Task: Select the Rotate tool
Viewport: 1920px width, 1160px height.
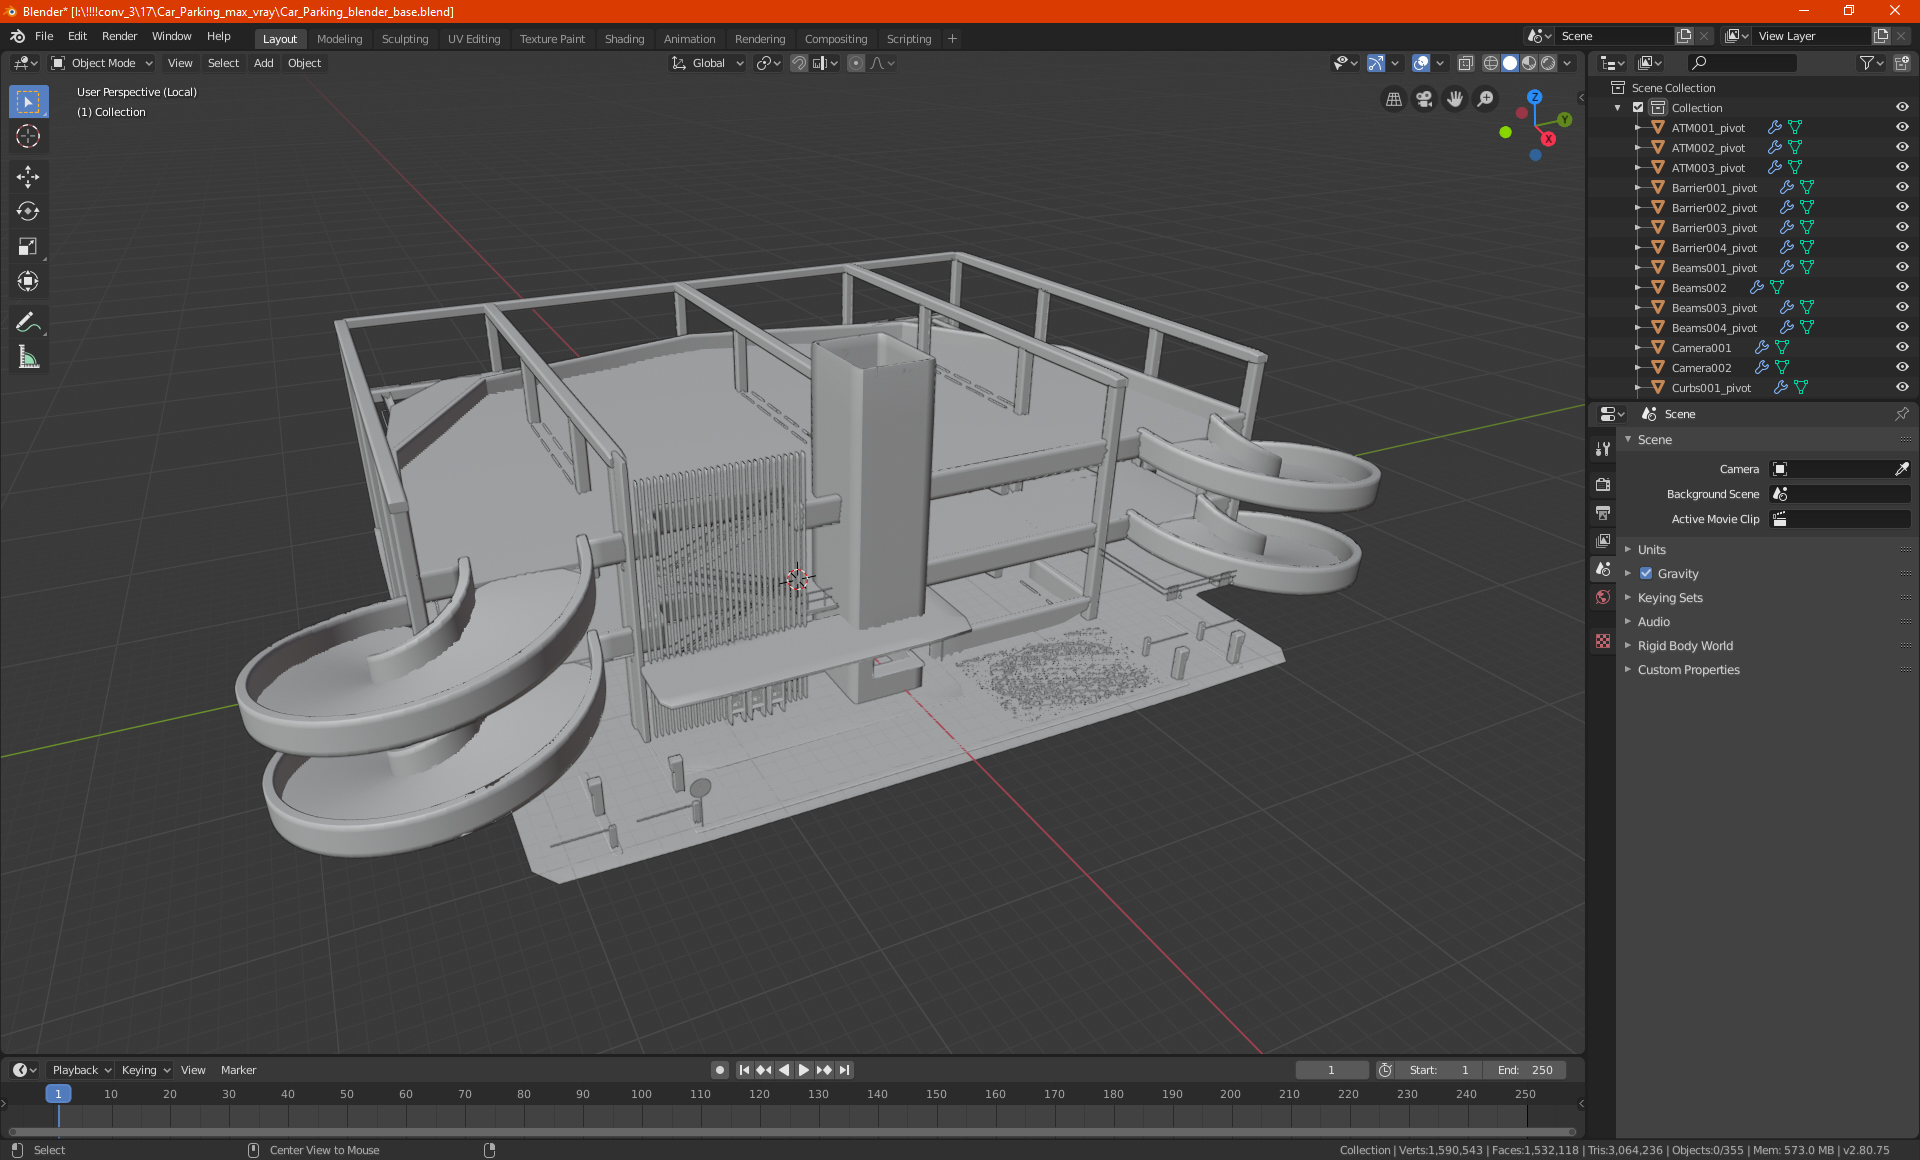Action: coord(28,211)
